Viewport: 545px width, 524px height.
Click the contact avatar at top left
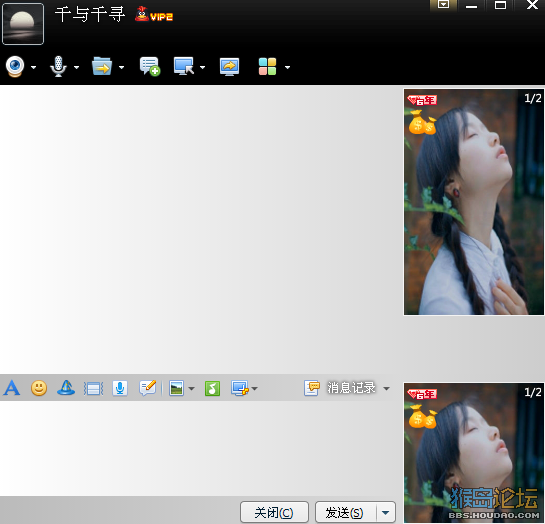point(23,24)
